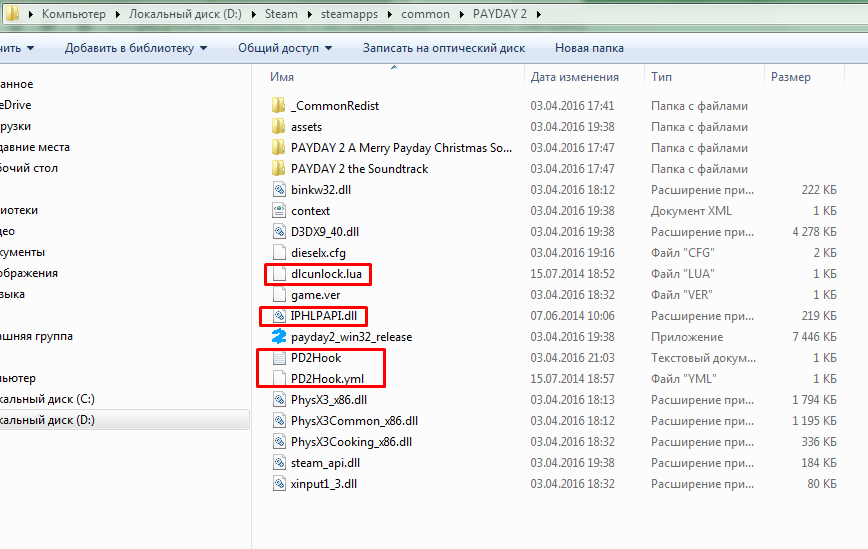Go to steamapps in the breadcrumb path
Image resolution: width=868 pixels, height=549 pixels.
pos(349,14)
